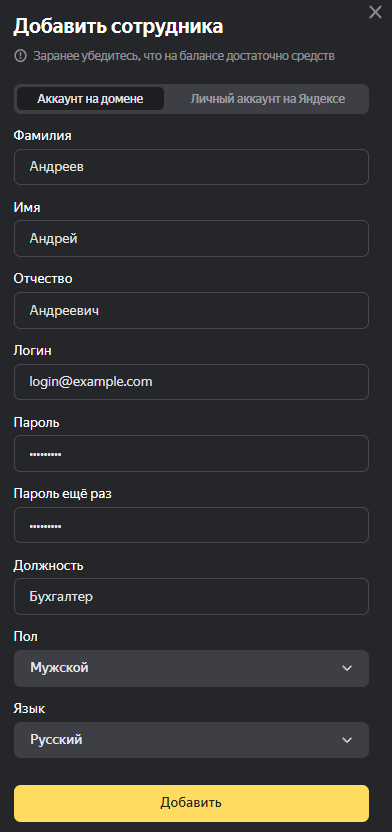Focus the Имя field containing Андрей
Image resolution: width=392 pixels, height=832 pixels.
[x=191, y=239]
